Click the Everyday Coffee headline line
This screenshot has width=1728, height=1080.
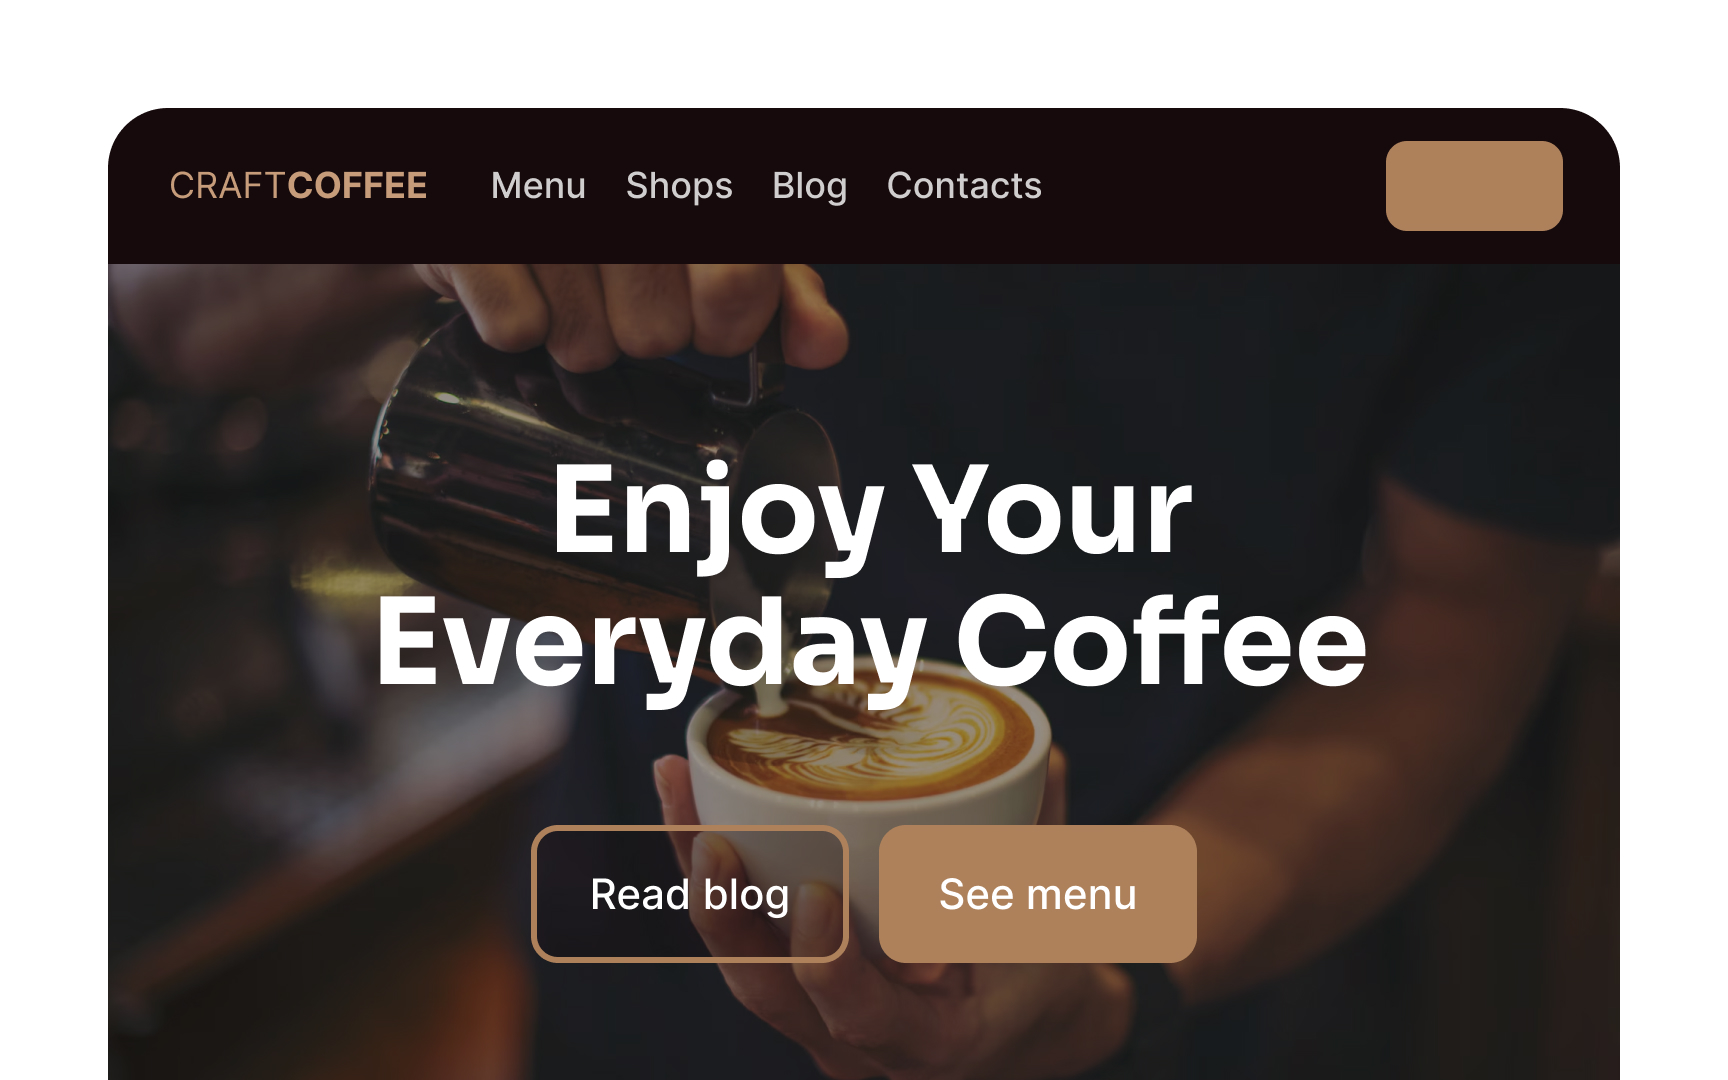[871, 642]
